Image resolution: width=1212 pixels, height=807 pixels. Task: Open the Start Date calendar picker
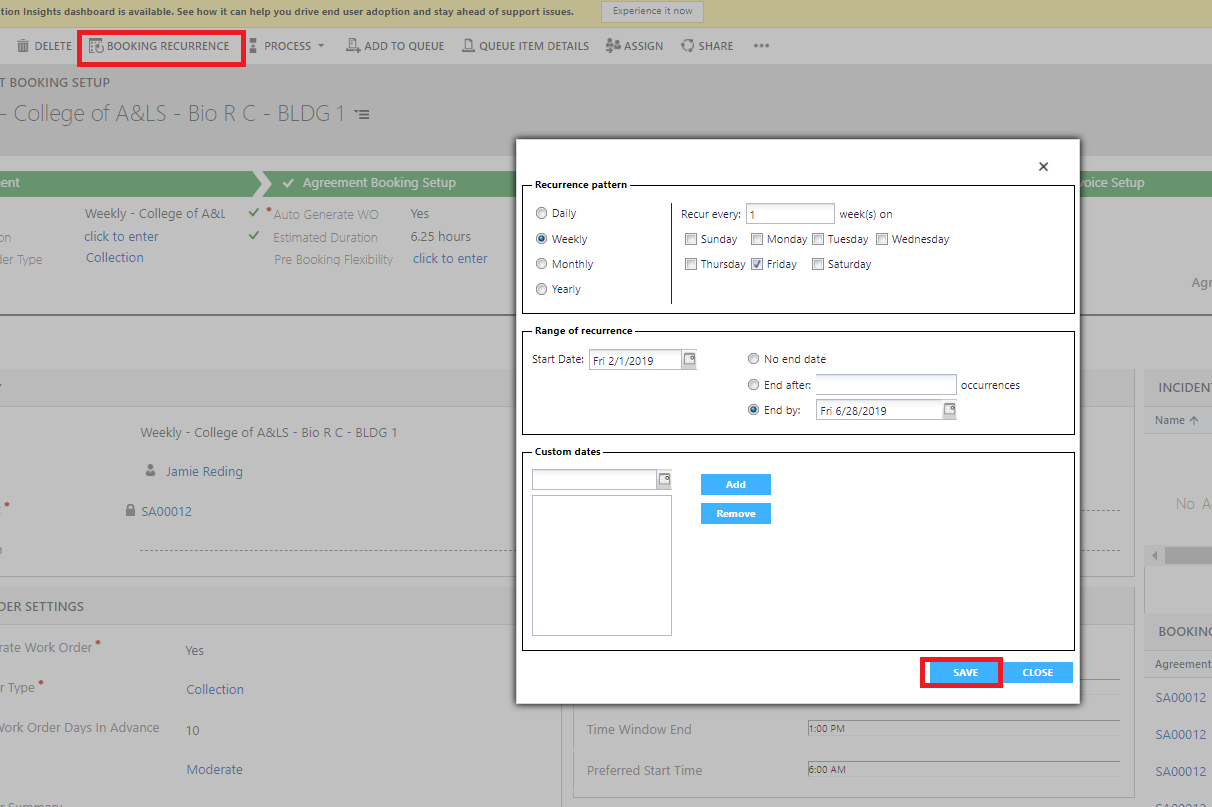pyautogui.click(x=691, y=359)
